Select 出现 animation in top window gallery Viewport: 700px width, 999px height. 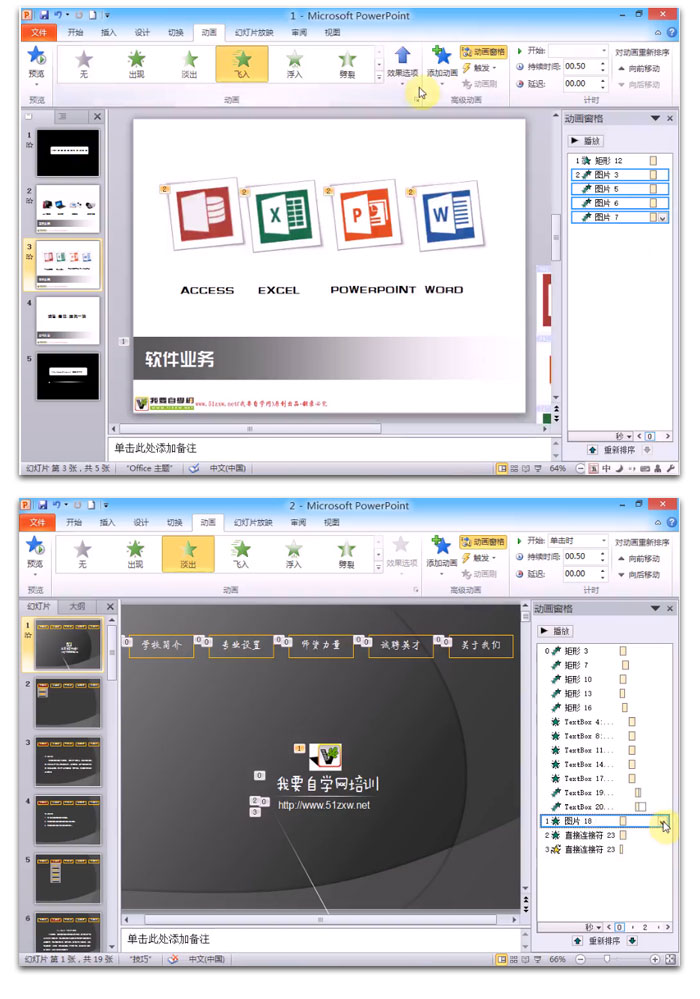pos(136,63)
